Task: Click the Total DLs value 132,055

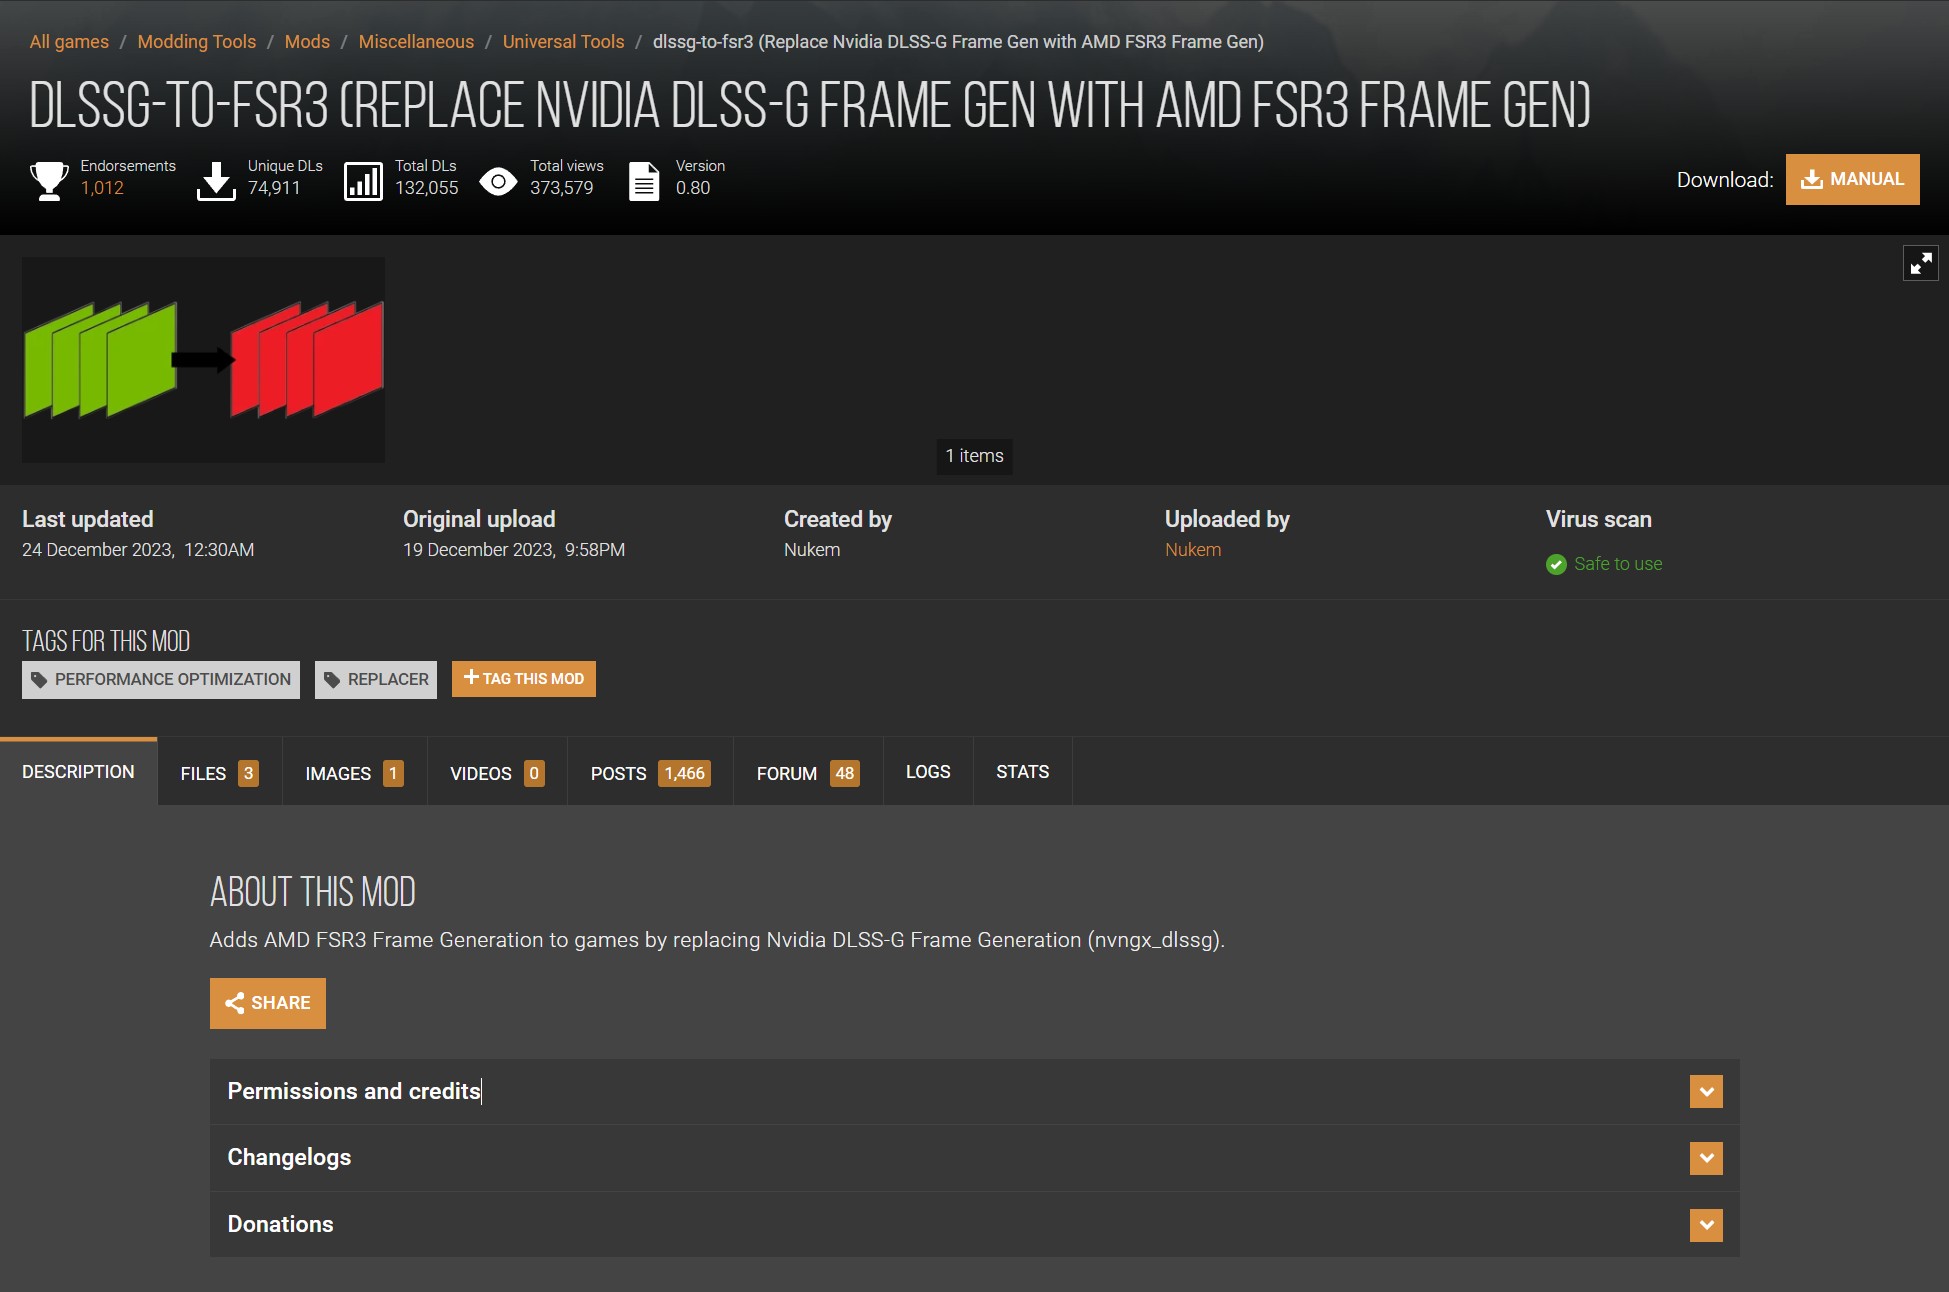Action: click(x=427, y=188)
